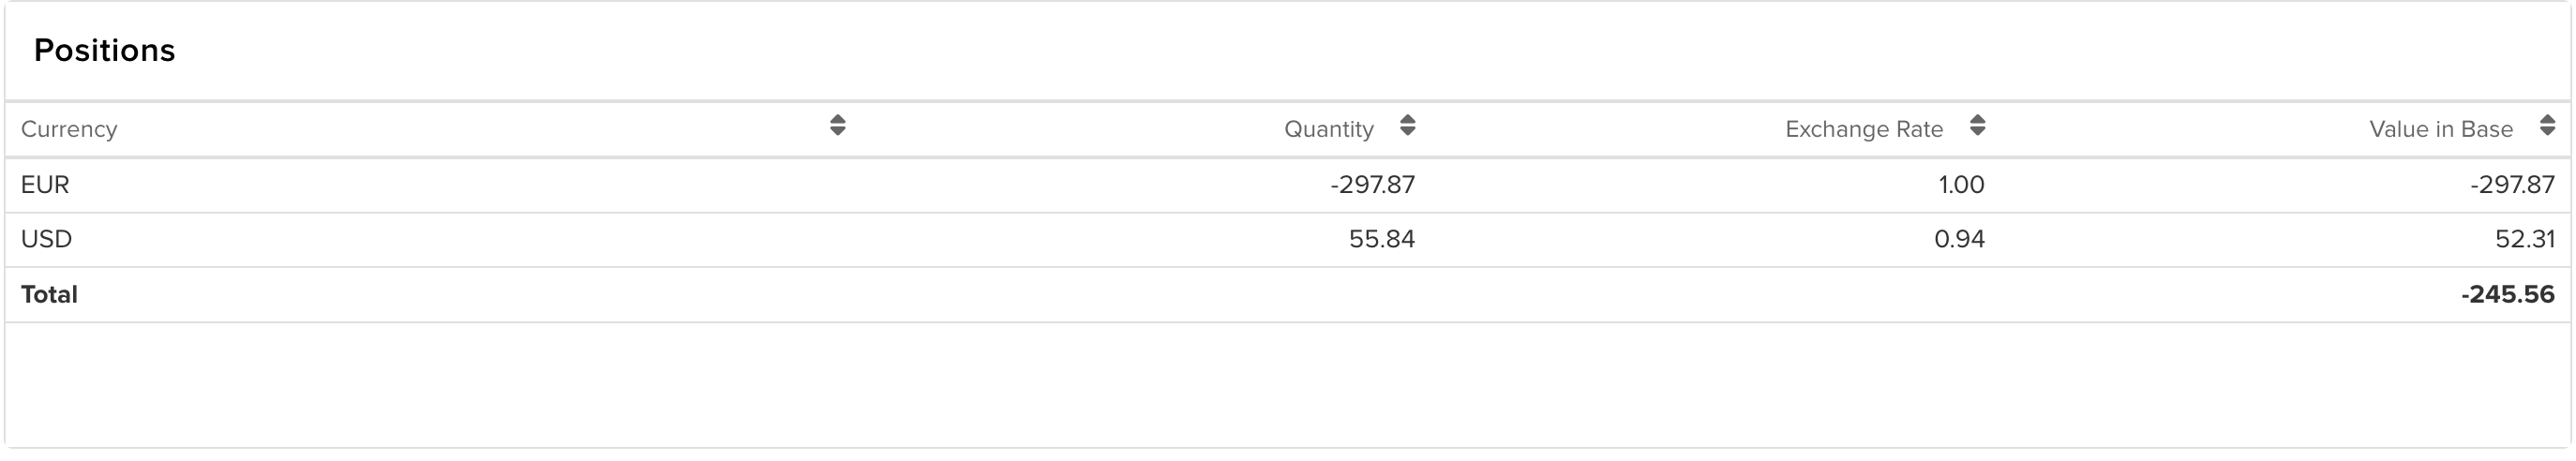Screen dimensions: 2576x461
Task: Click EUR's Value in Base amount
Action: click(2511, 185)
